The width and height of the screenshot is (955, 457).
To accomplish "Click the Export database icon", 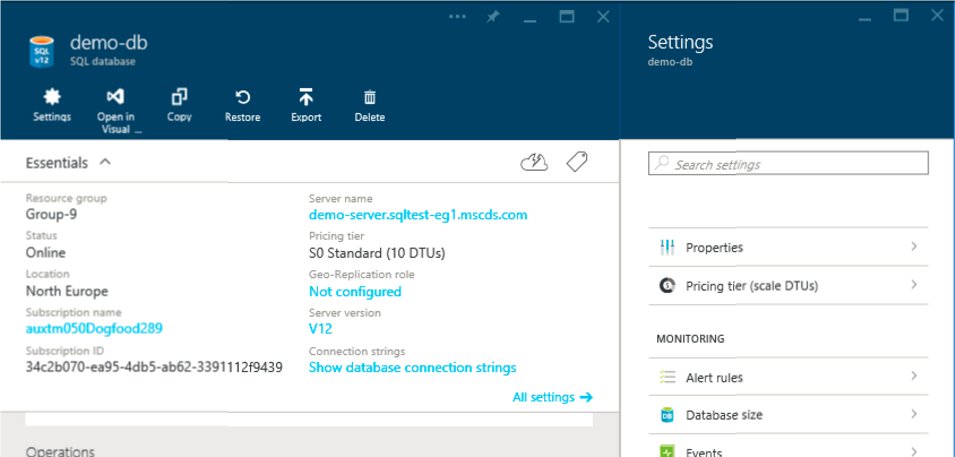I will point(306,97).
